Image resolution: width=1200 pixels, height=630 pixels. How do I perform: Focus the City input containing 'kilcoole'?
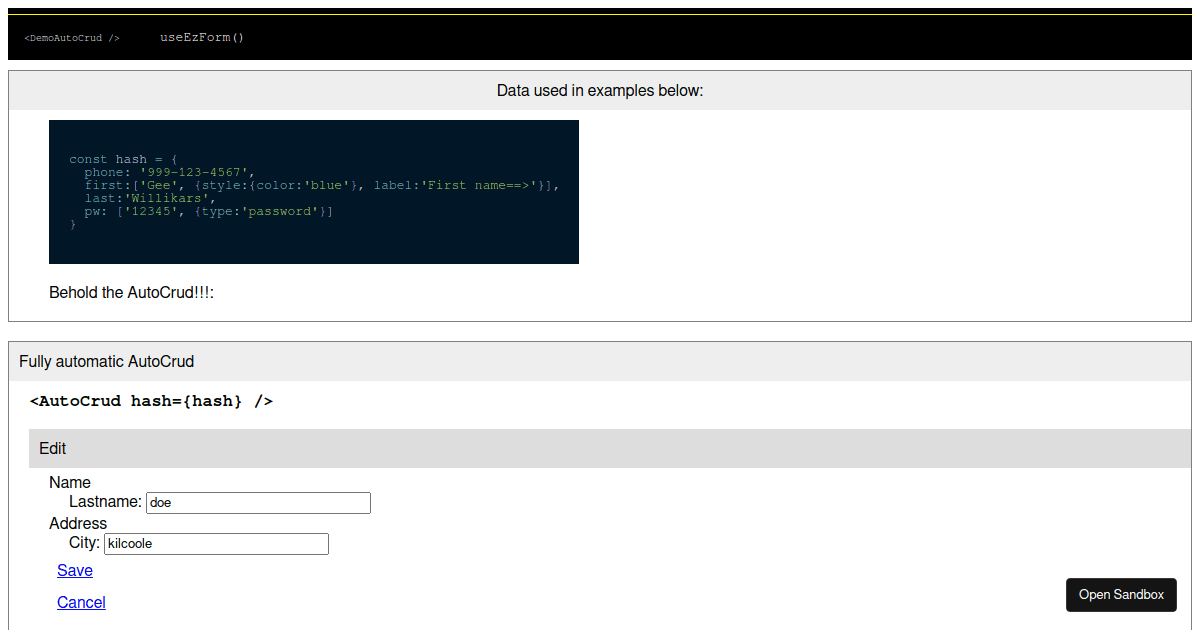[216, 543]
